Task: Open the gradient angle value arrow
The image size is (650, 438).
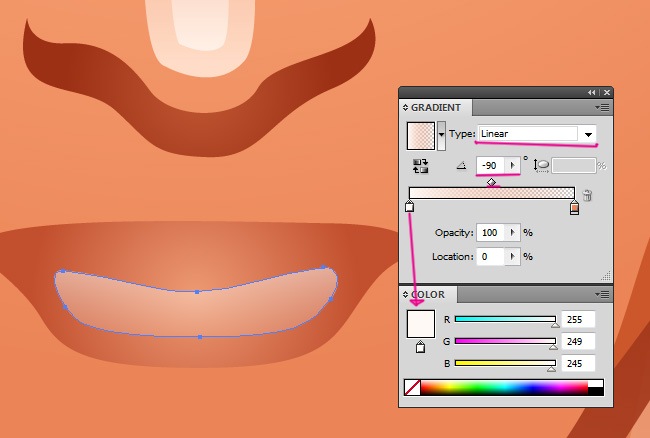Action: click(514, 165)
